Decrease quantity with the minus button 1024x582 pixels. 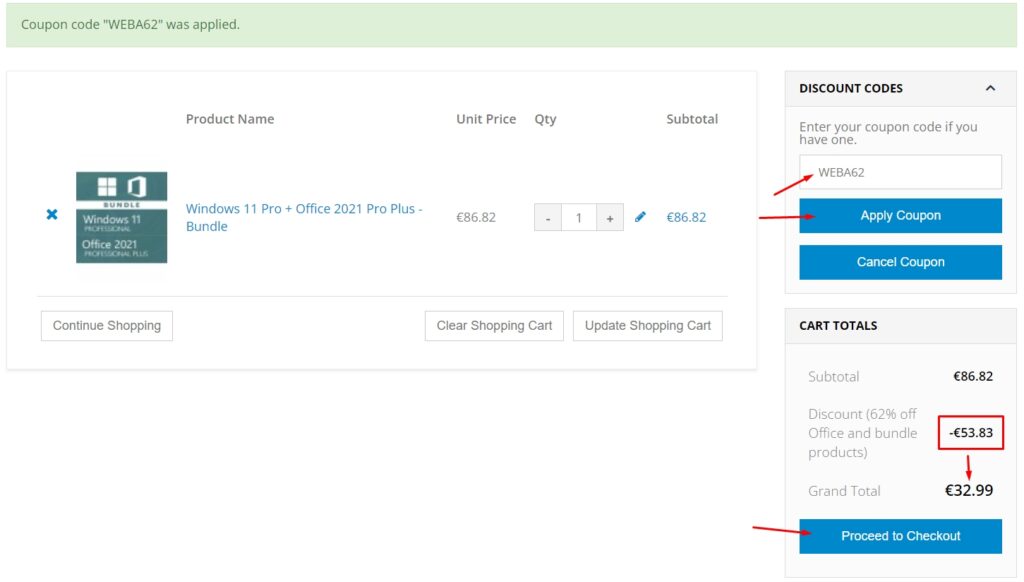[x=548, y=218]
